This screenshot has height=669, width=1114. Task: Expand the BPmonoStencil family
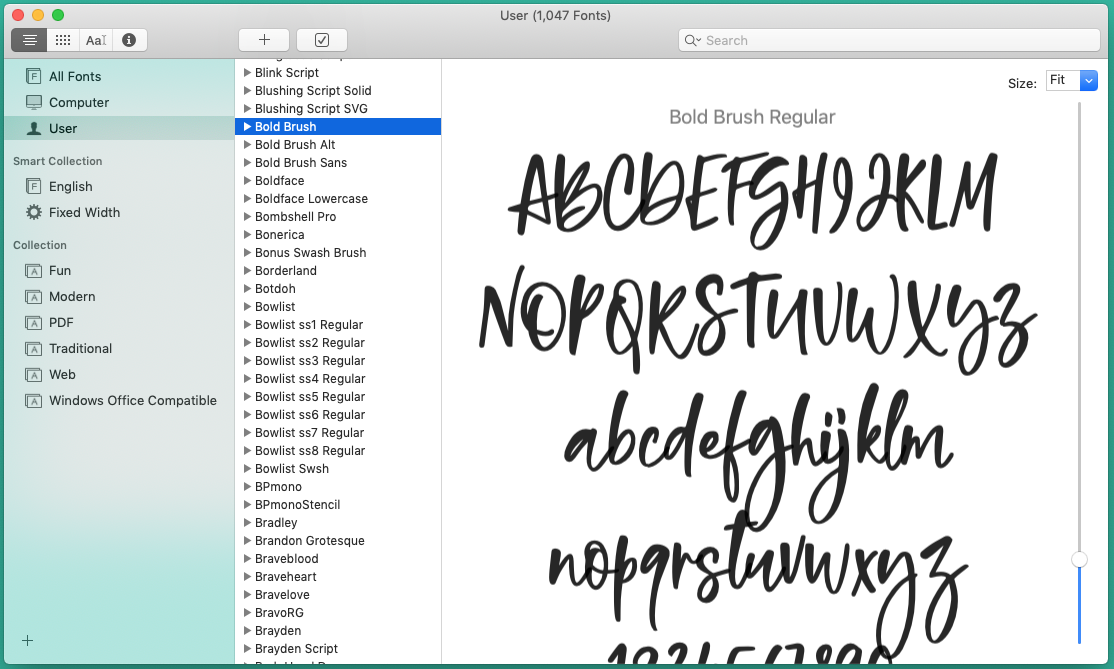point(247,504)
